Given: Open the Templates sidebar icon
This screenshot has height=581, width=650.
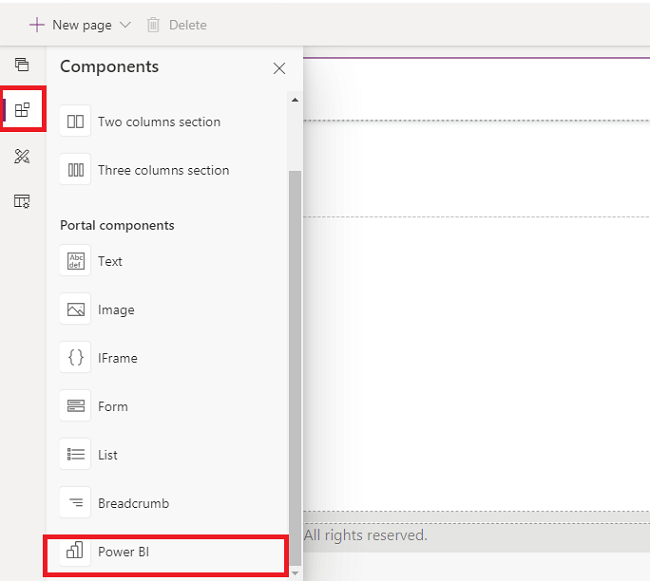Looking at the screenshot, I should (22, 201).
